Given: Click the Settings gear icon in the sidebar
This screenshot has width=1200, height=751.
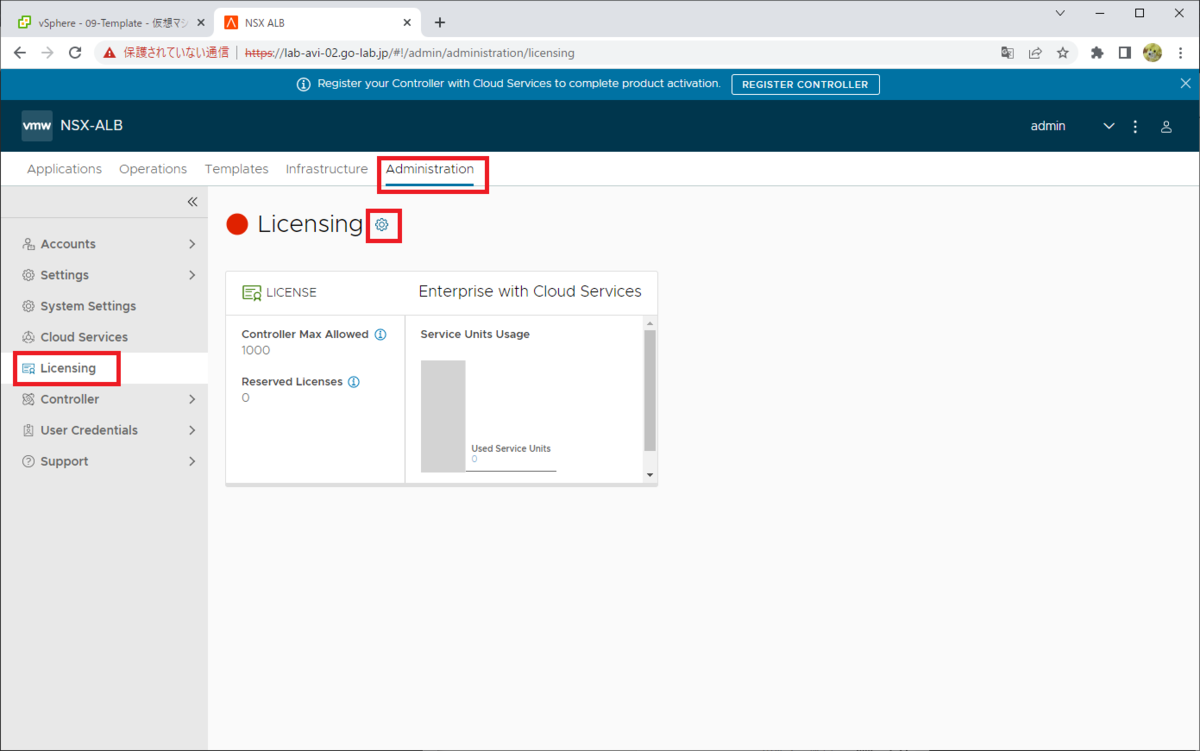Looking at the screenshot, I should pyautogui.click(x=29, y=275).
